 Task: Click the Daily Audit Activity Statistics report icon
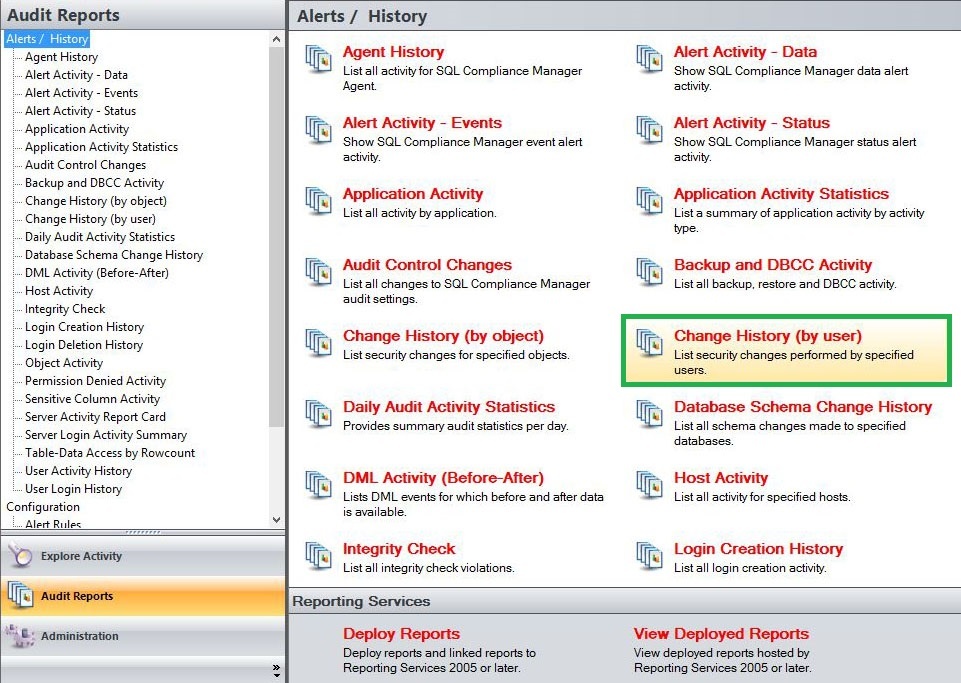pos(319,414)
